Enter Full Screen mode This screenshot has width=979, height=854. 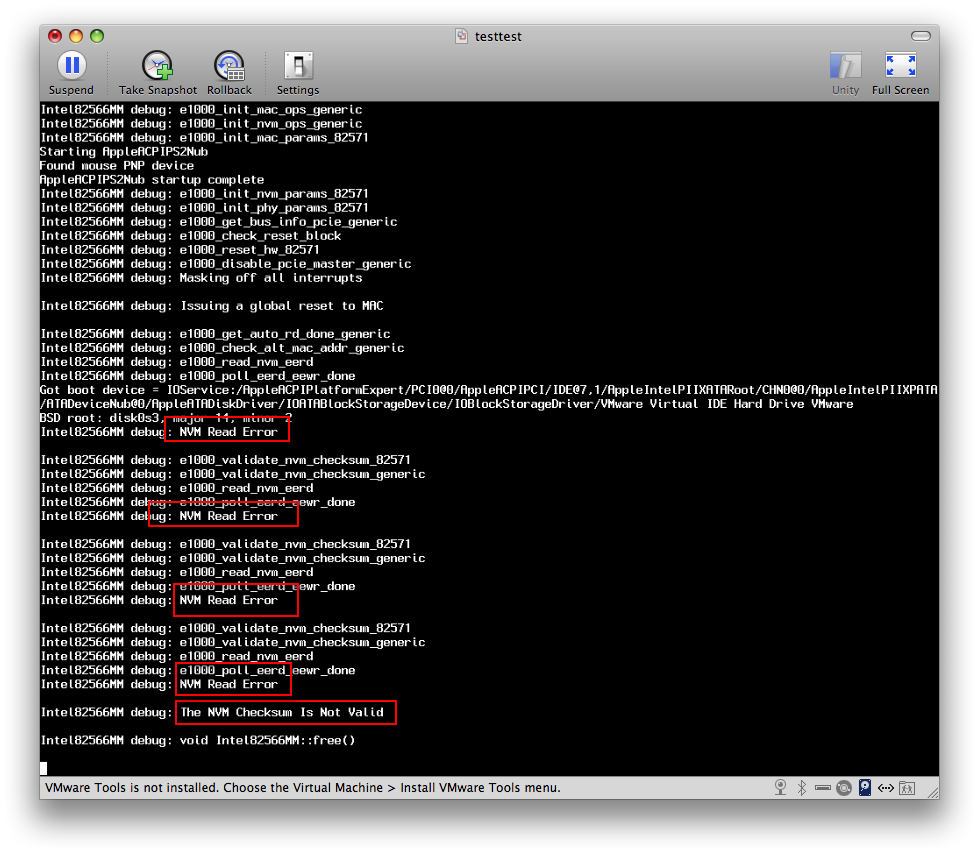900,73
